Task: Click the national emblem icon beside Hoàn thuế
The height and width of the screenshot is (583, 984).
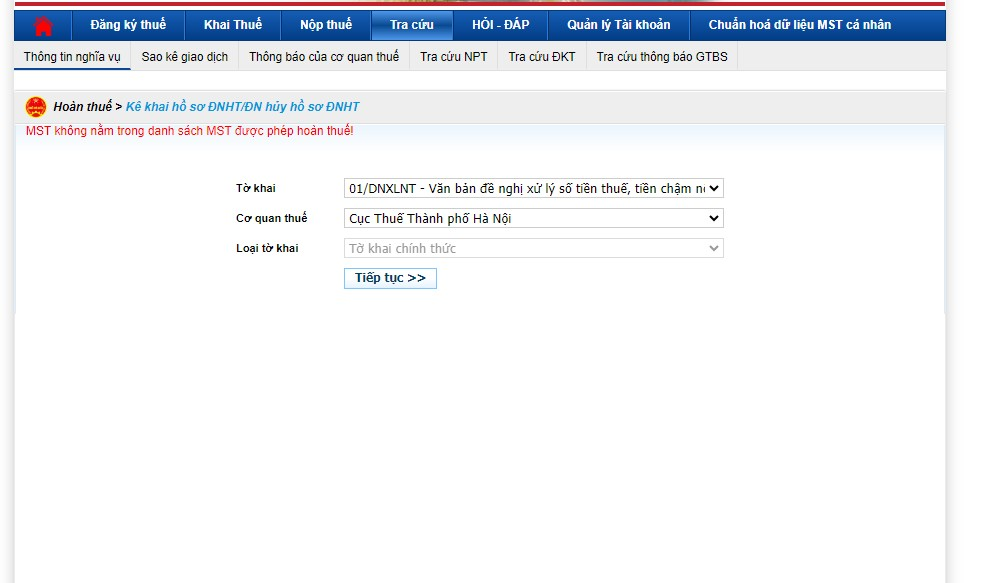Action: pos(36,107)
